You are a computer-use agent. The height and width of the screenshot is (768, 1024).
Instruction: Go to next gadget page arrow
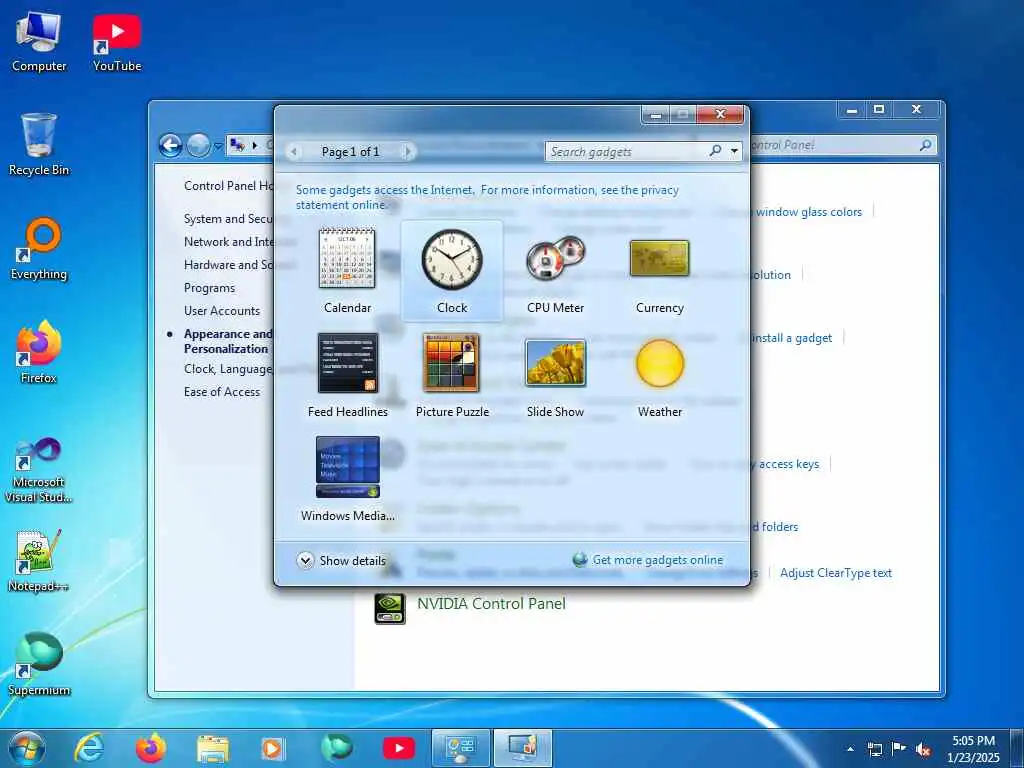(x=408, y=152)
